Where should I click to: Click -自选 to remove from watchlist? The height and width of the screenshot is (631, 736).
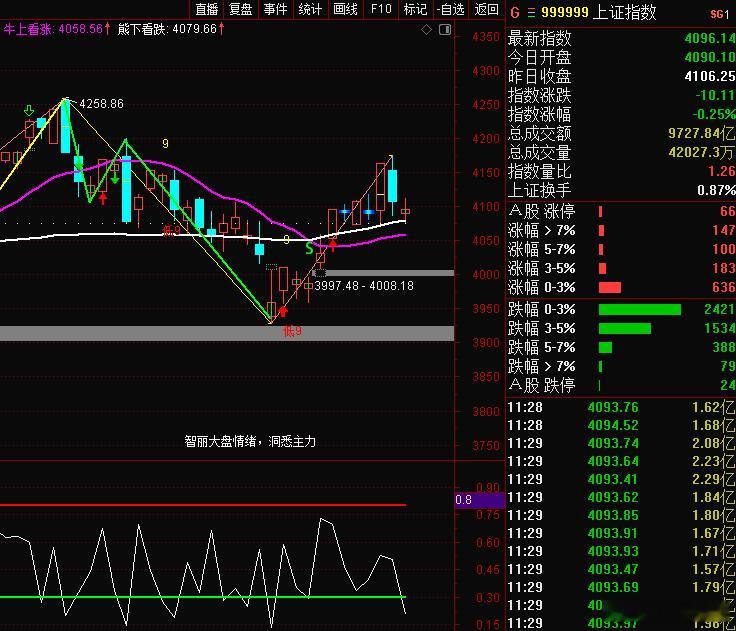coord(451,9)
